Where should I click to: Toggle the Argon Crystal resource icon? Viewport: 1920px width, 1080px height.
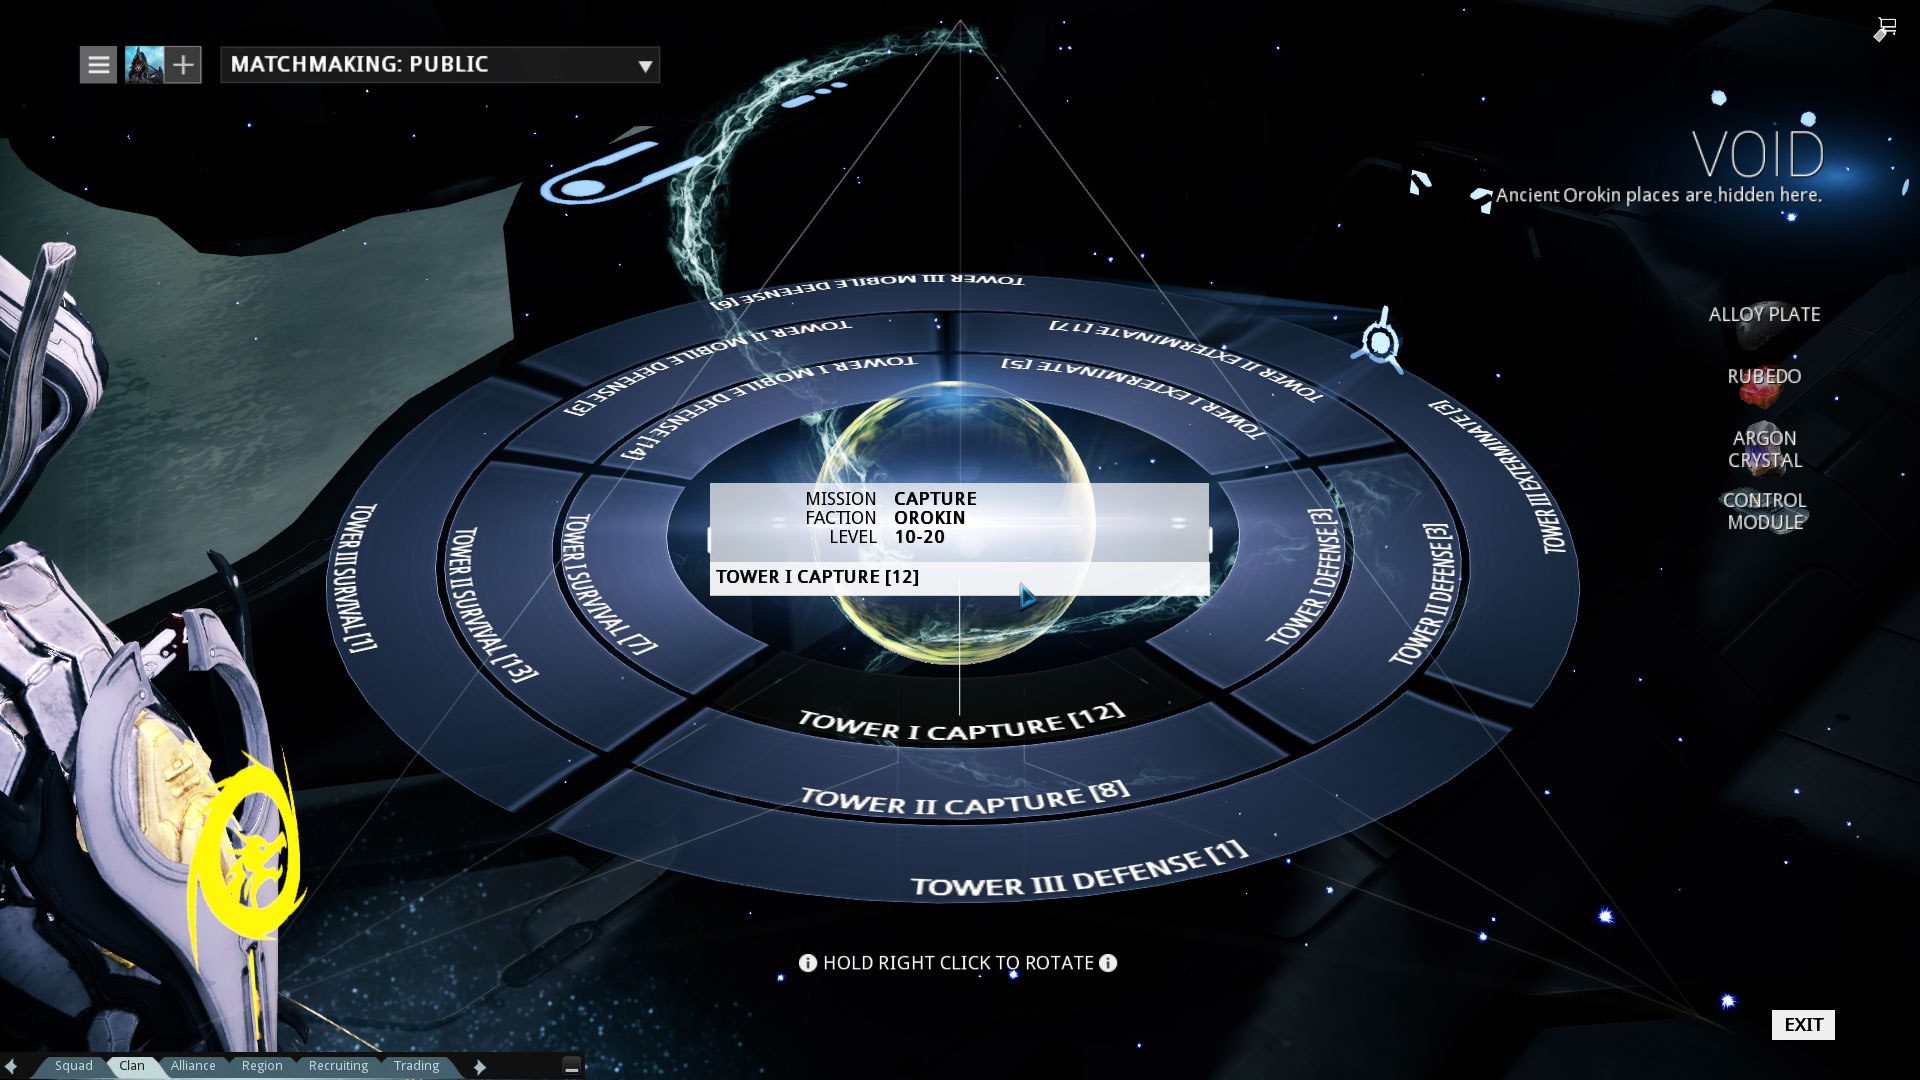[1764, 448]
